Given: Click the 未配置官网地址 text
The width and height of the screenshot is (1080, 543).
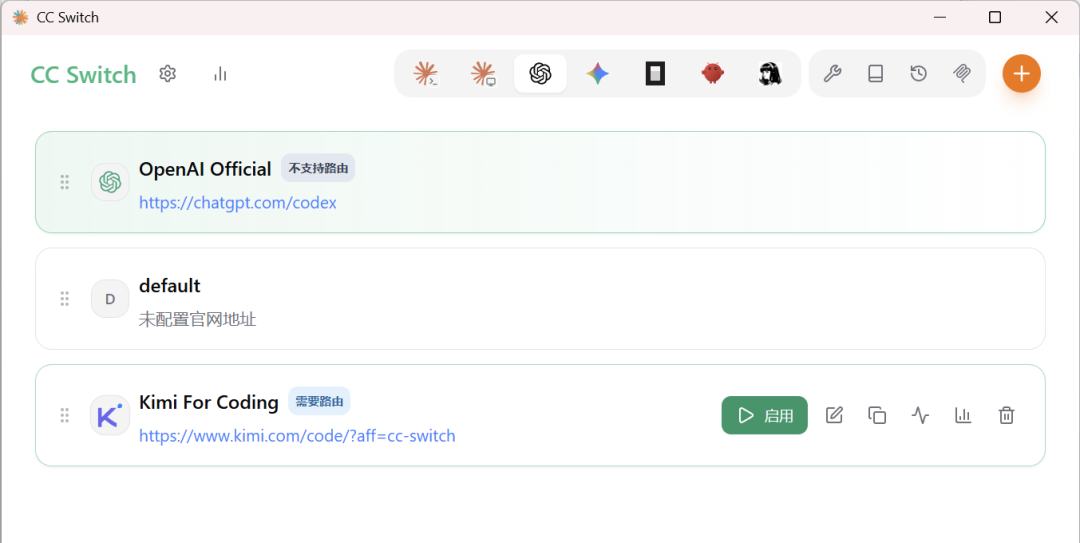Looking at the screenshot, I should click(198, 319).
